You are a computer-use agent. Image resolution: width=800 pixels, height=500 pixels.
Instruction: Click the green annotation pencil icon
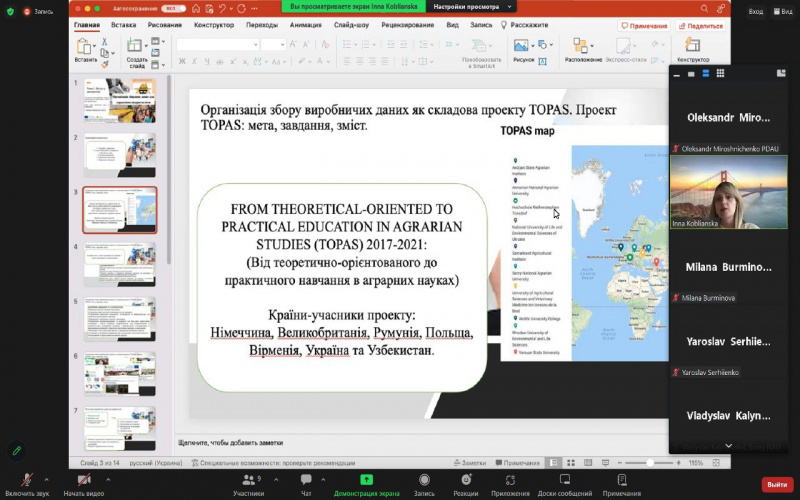17,451
